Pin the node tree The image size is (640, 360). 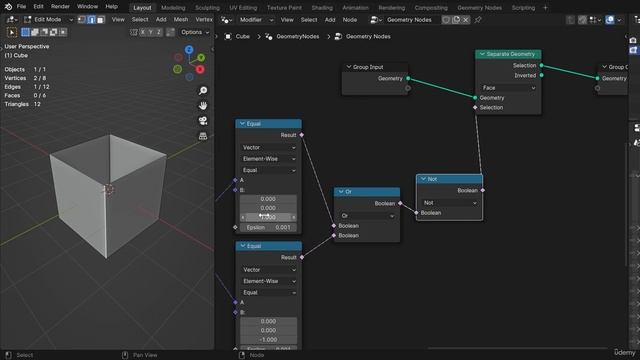pos(478,20)
